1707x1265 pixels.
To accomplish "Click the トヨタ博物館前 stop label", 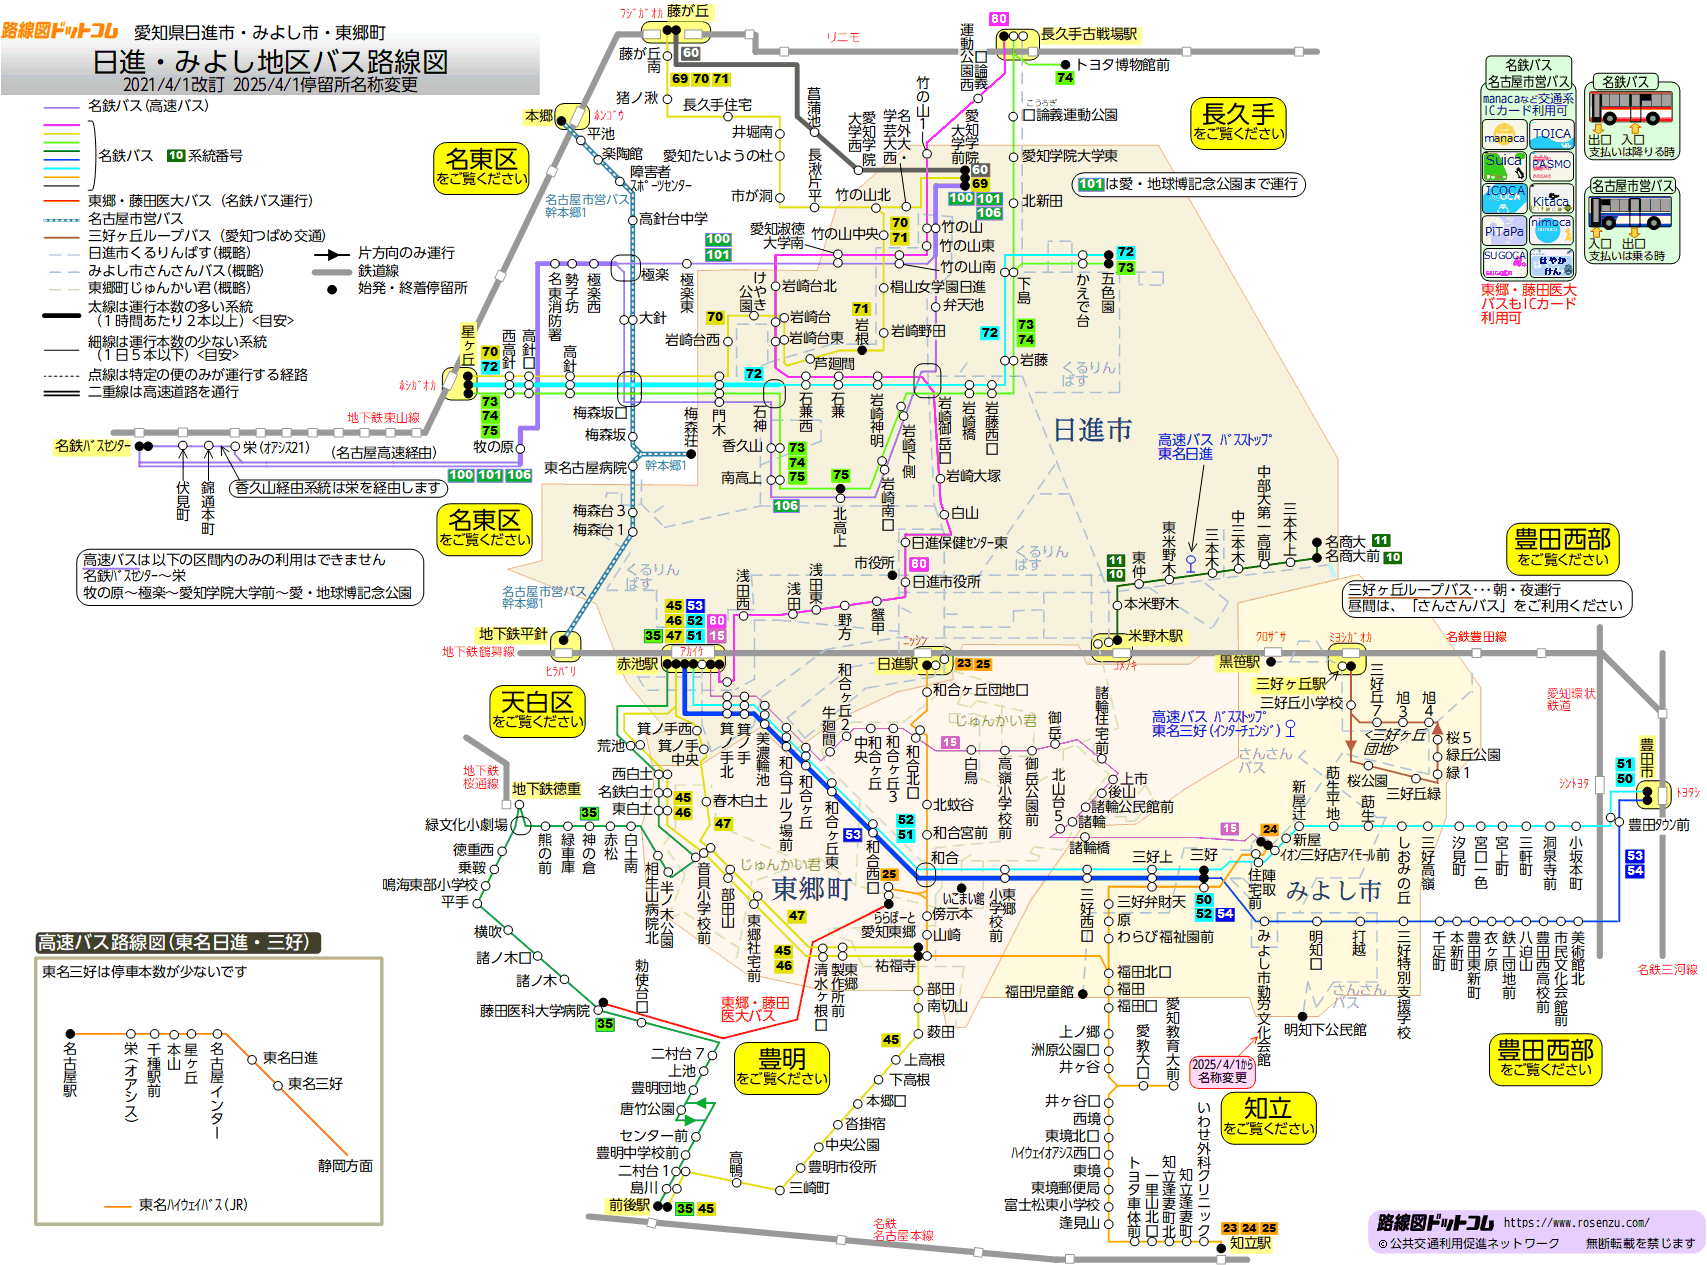I will pos(1122,65).
